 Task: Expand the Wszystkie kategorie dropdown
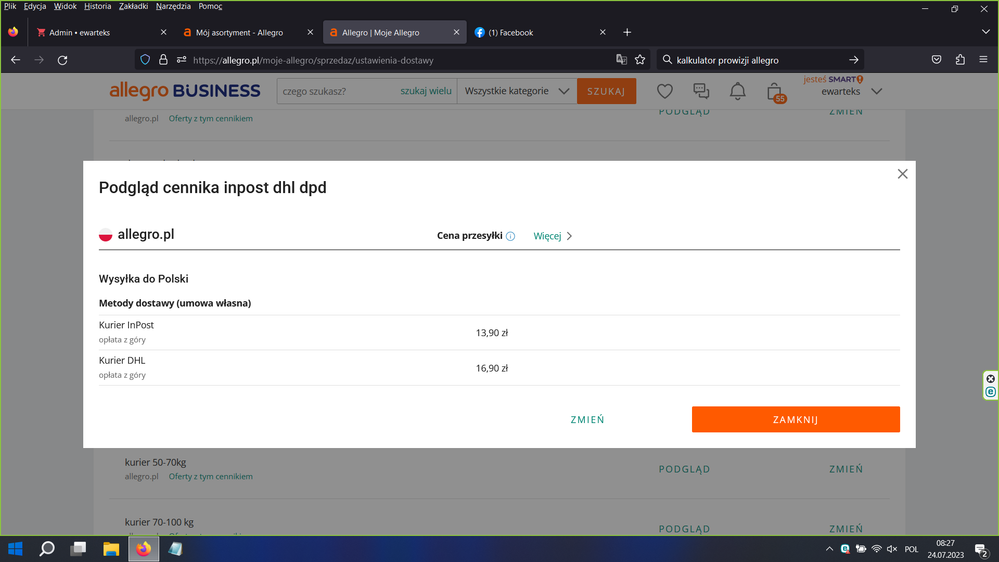point(517,91)
